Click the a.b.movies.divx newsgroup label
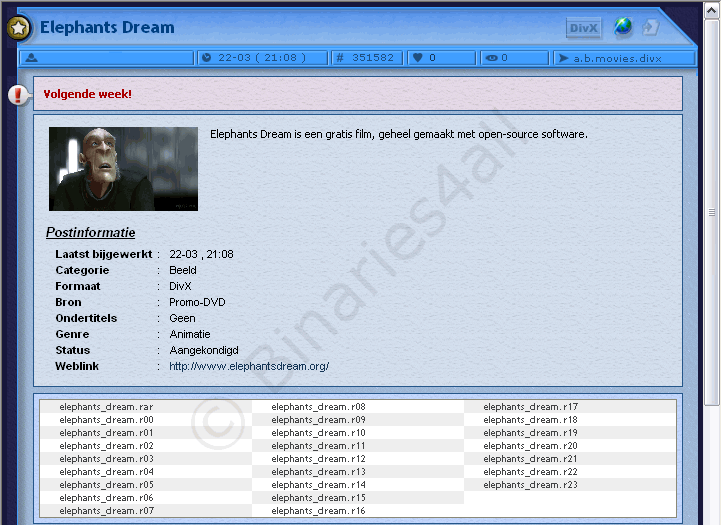This screenshot has width=722, height=525. [617, 58]
